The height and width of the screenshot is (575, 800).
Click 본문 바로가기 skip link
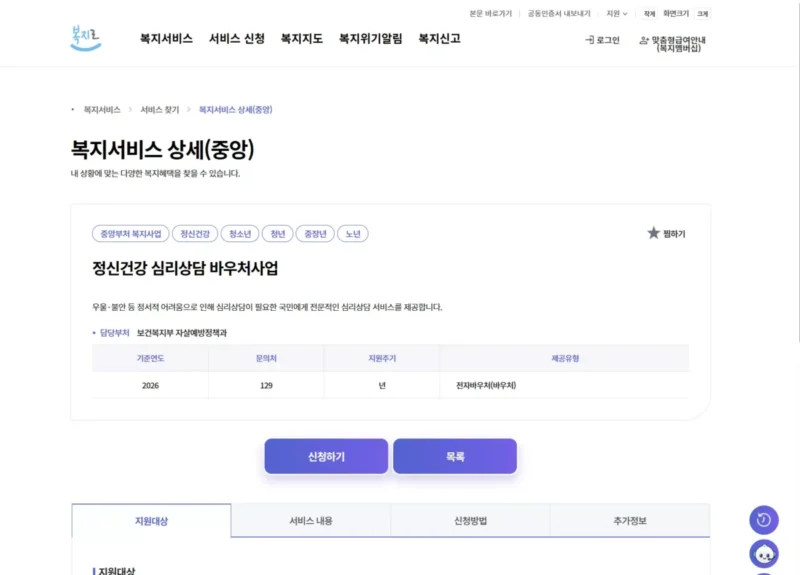[490, 14]
